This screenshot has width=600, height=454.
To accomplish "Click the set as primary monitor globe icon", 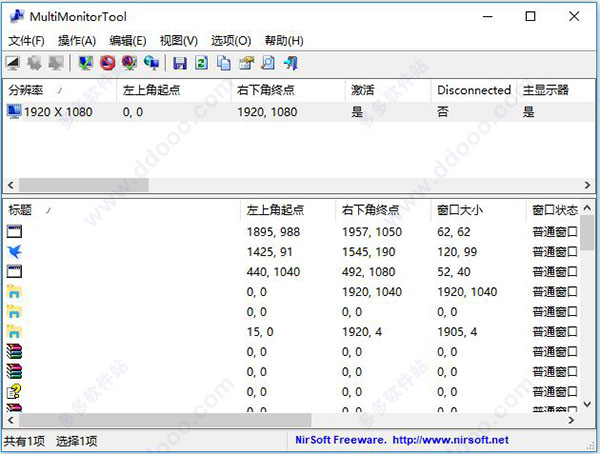I will click(x=151, y=63).
